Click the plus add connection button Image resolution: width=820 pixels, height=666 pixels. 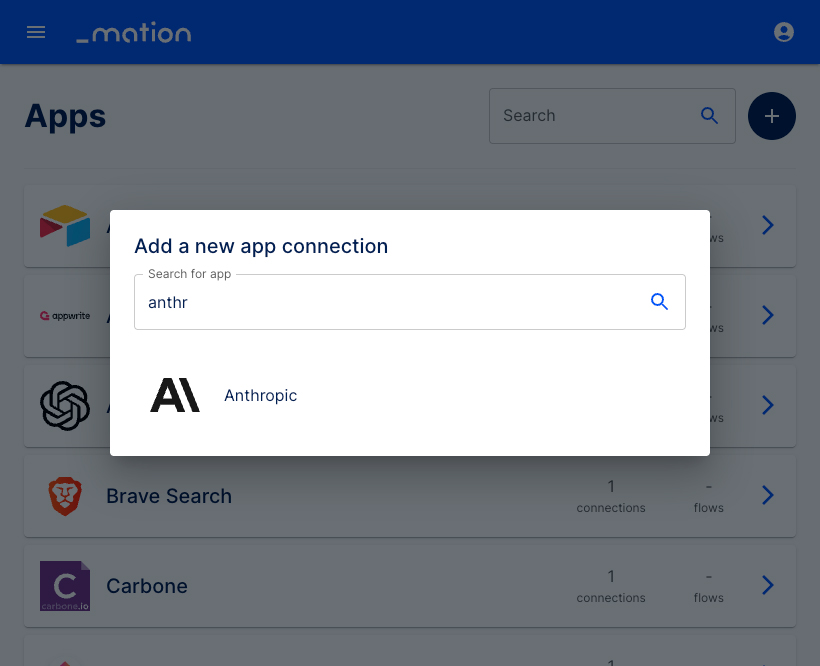771,116
